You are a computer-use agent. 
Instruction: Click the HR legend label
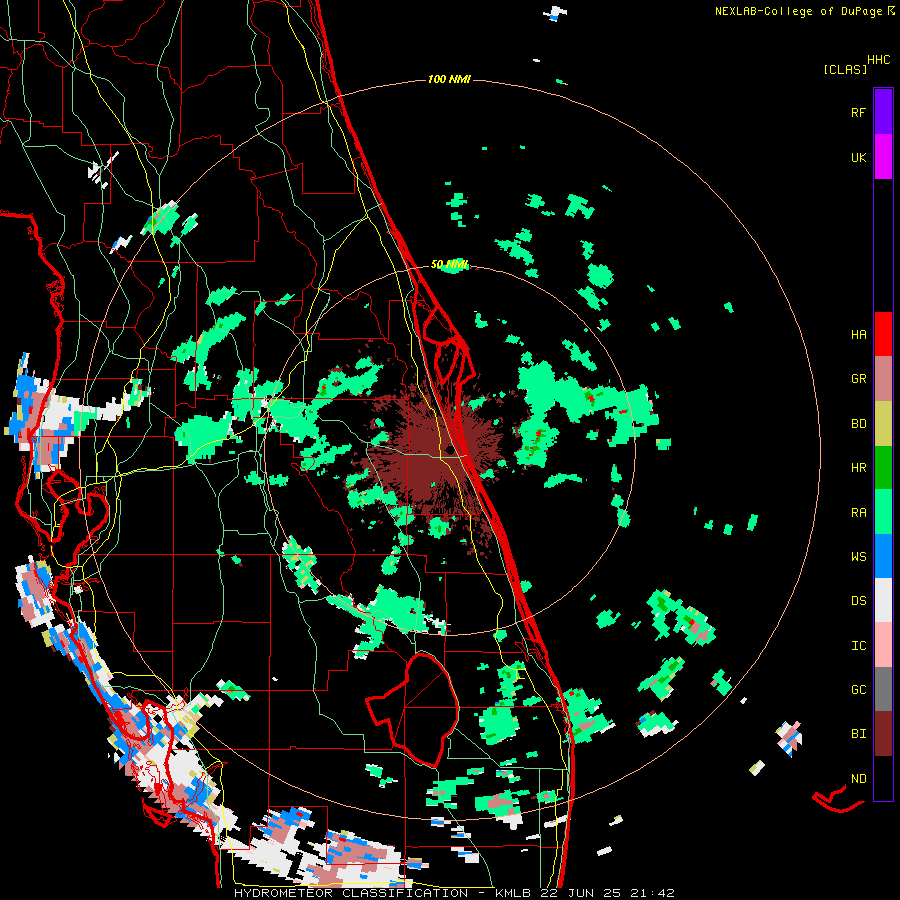(x=858, y=468)
